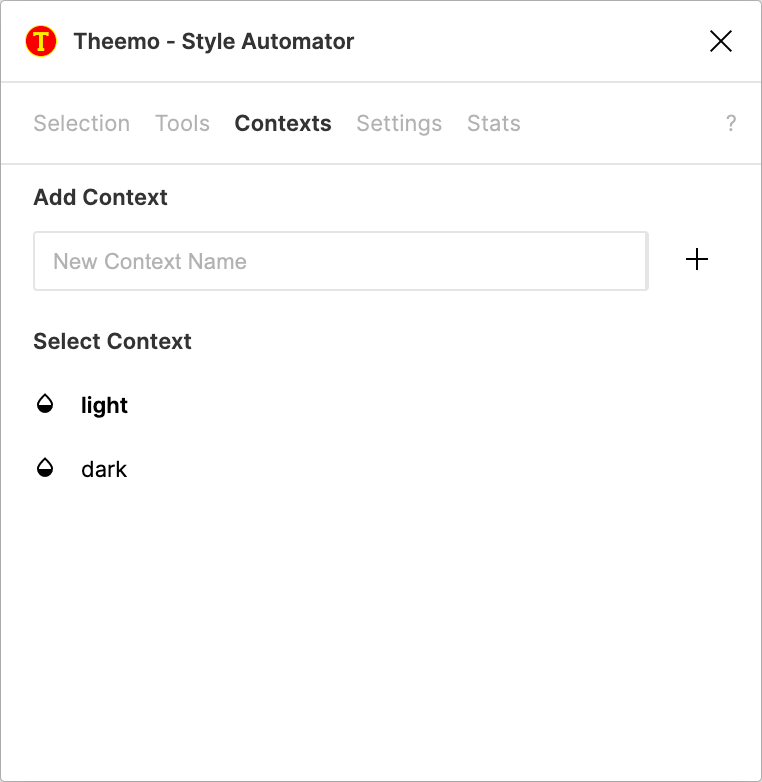
Task: Click the plus icon to add context
Action: pyautogui.click(x=697, y=260)
